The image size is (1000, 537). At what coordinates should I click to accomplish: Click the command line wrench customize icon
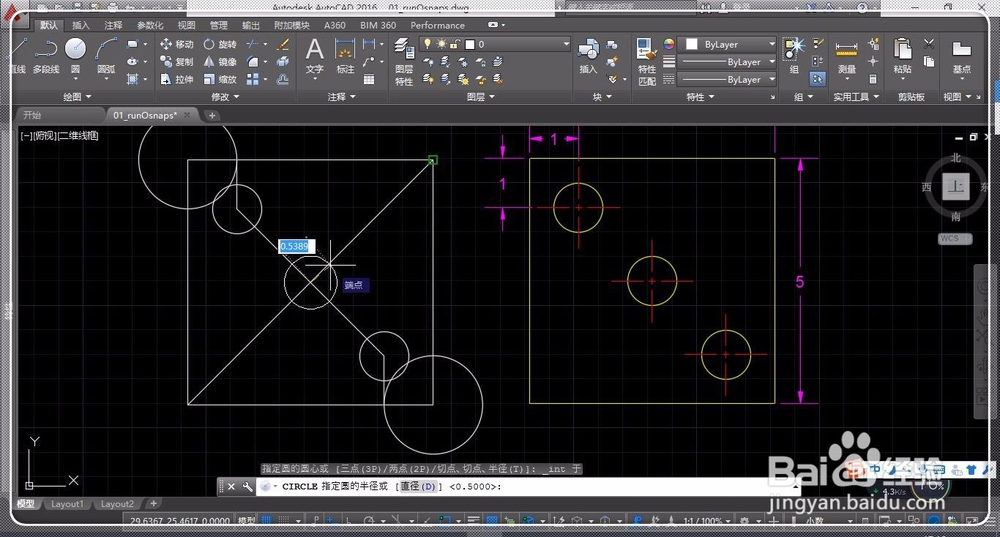[x=247, y=487]
